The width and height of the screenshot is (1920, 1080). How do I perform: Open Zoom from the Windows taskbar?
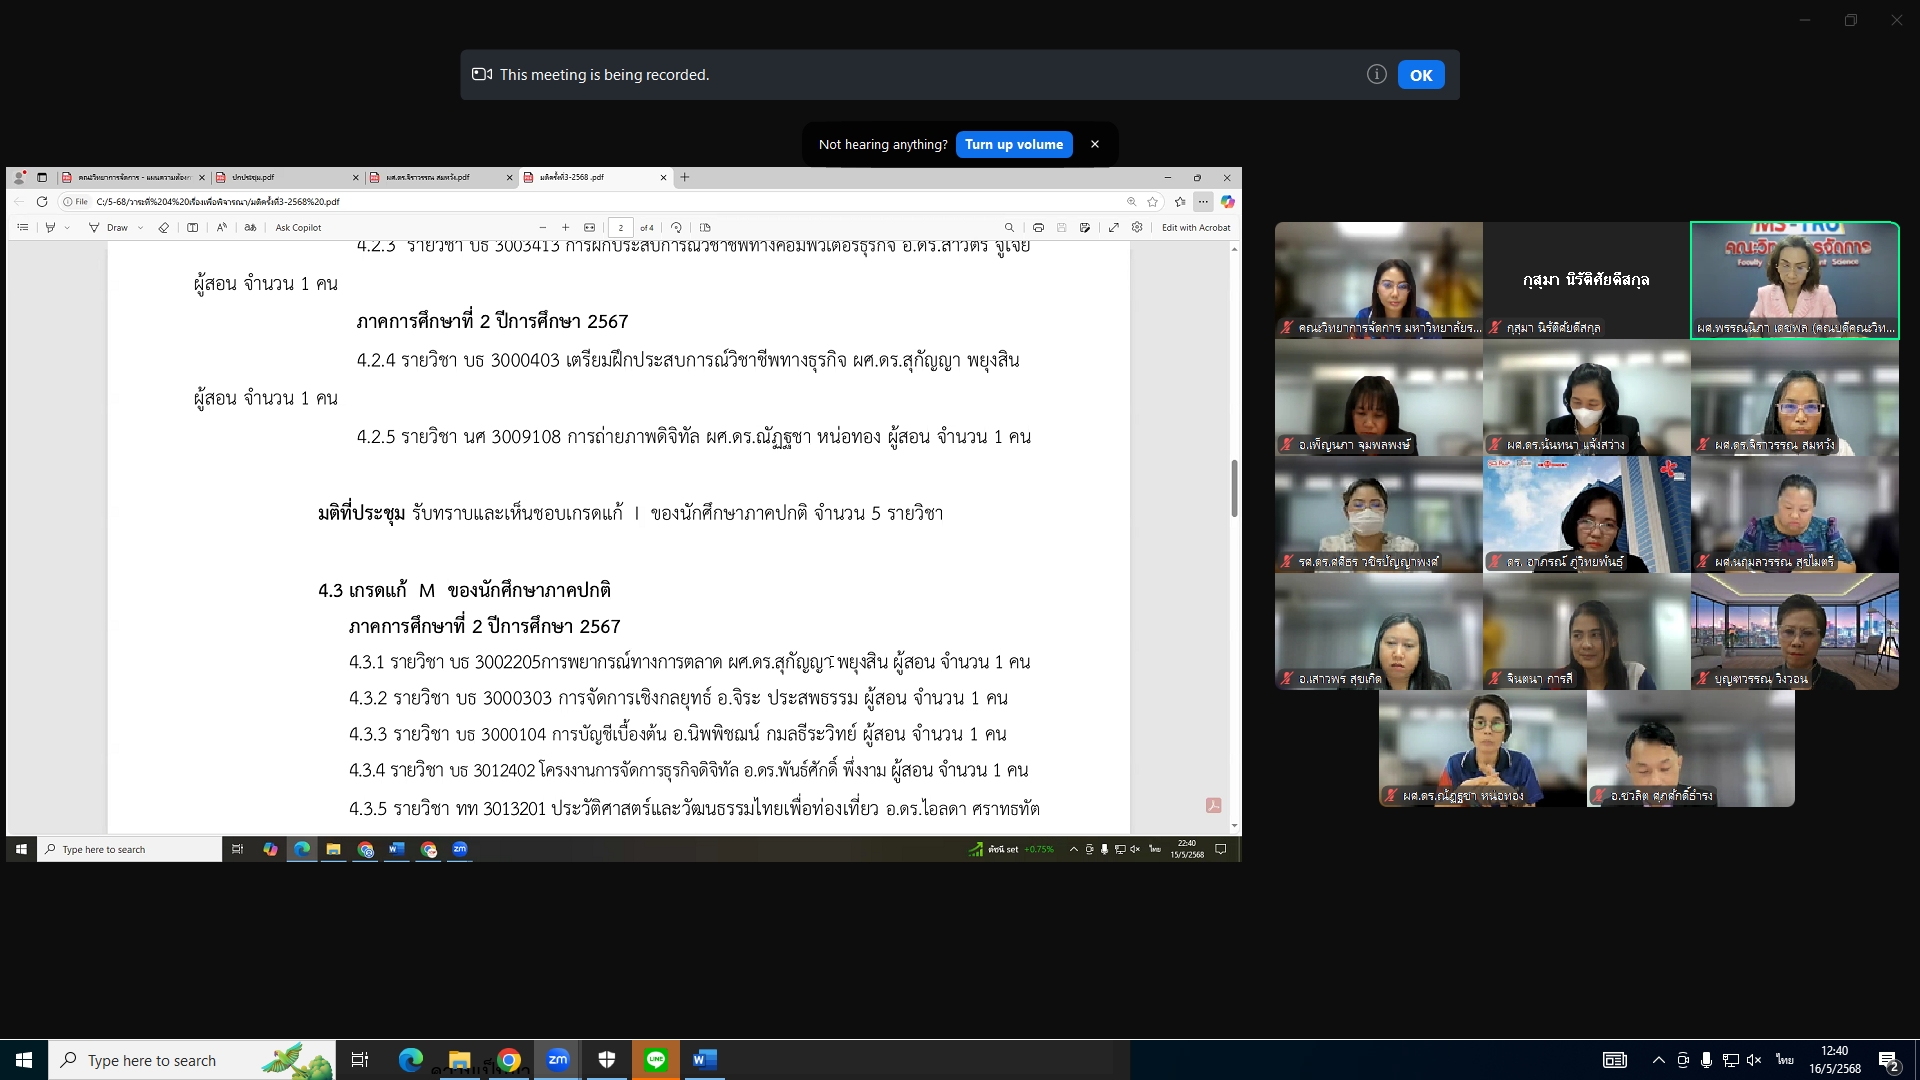tap(558, 1060)
